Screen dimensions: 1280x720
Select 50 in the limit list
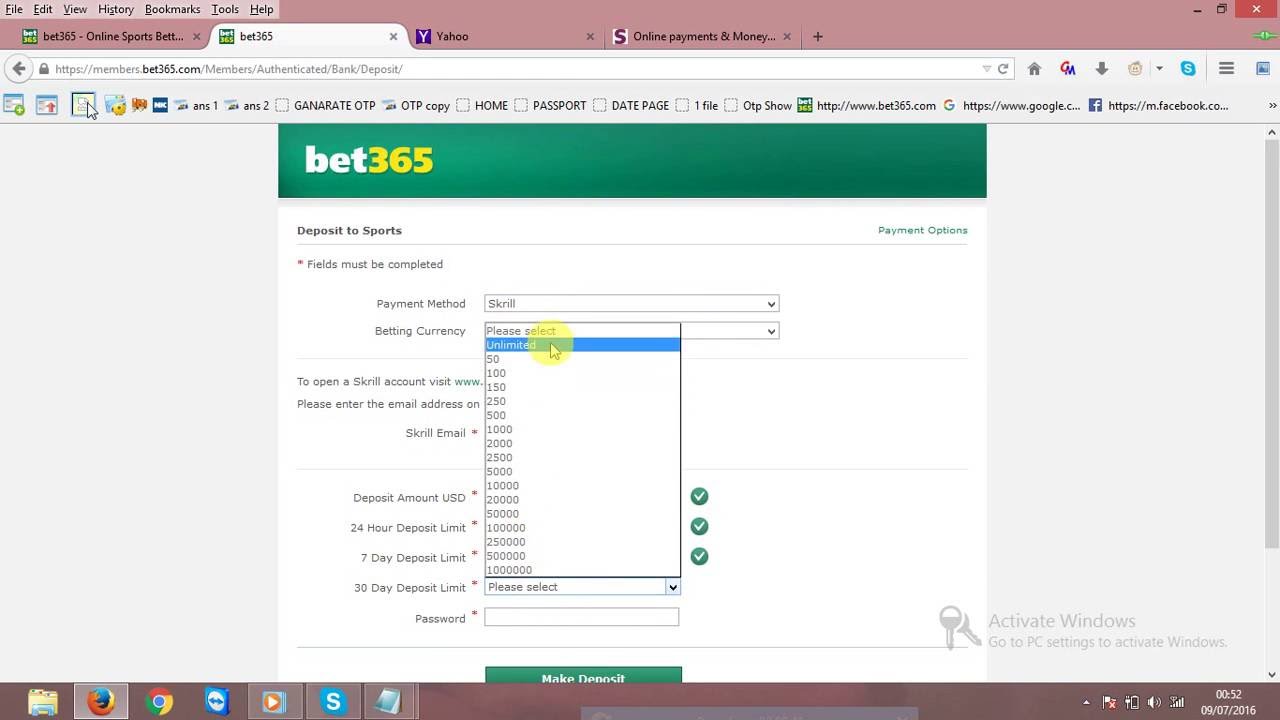[582, 359]
